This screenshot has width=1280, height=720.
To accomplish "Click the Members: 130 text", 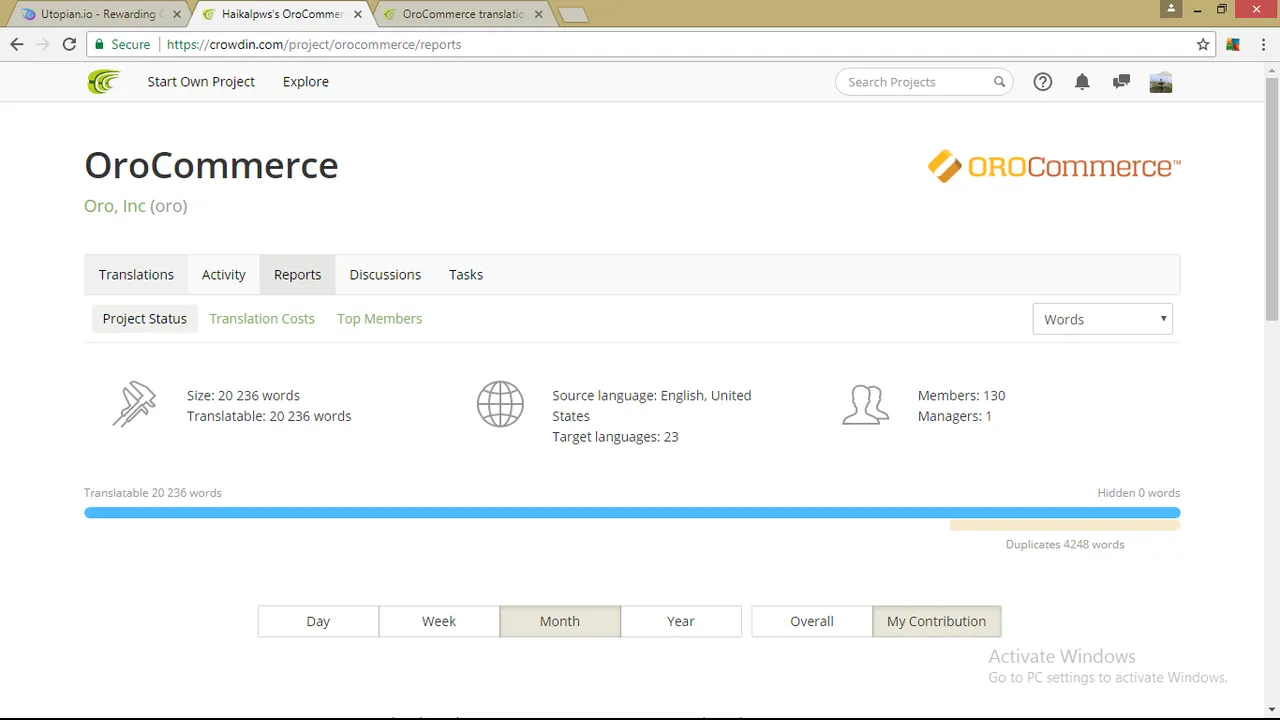I will (962, 395).
